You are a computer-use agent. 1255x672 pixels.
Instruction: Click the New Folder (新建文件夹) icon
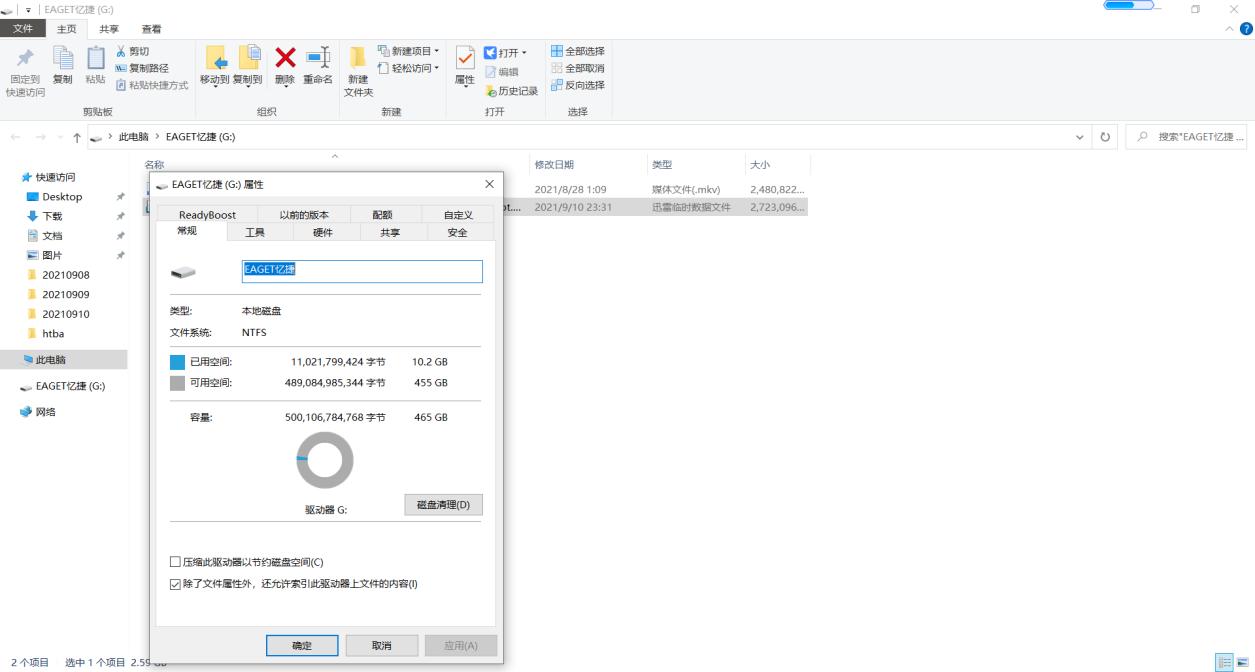(358, 58)
